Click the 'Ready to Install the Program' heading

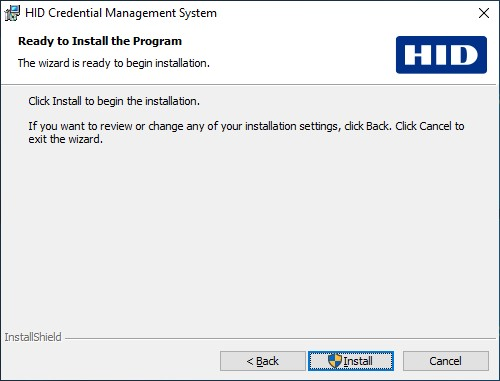pos(100,41)
